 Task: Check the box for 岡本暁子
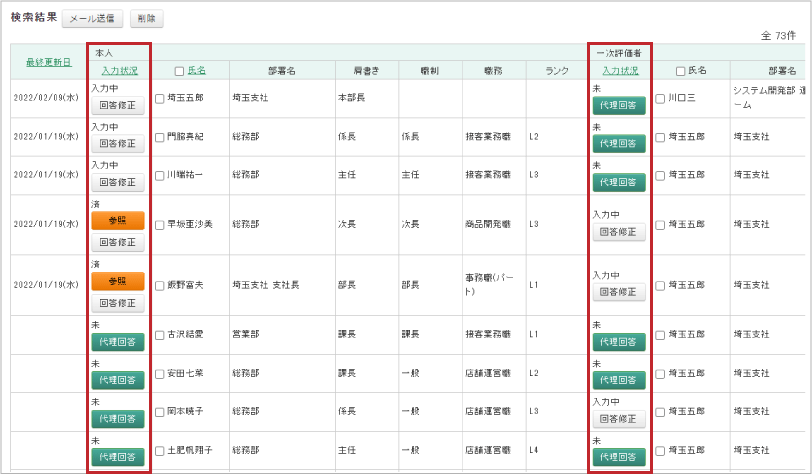point(160,412)
